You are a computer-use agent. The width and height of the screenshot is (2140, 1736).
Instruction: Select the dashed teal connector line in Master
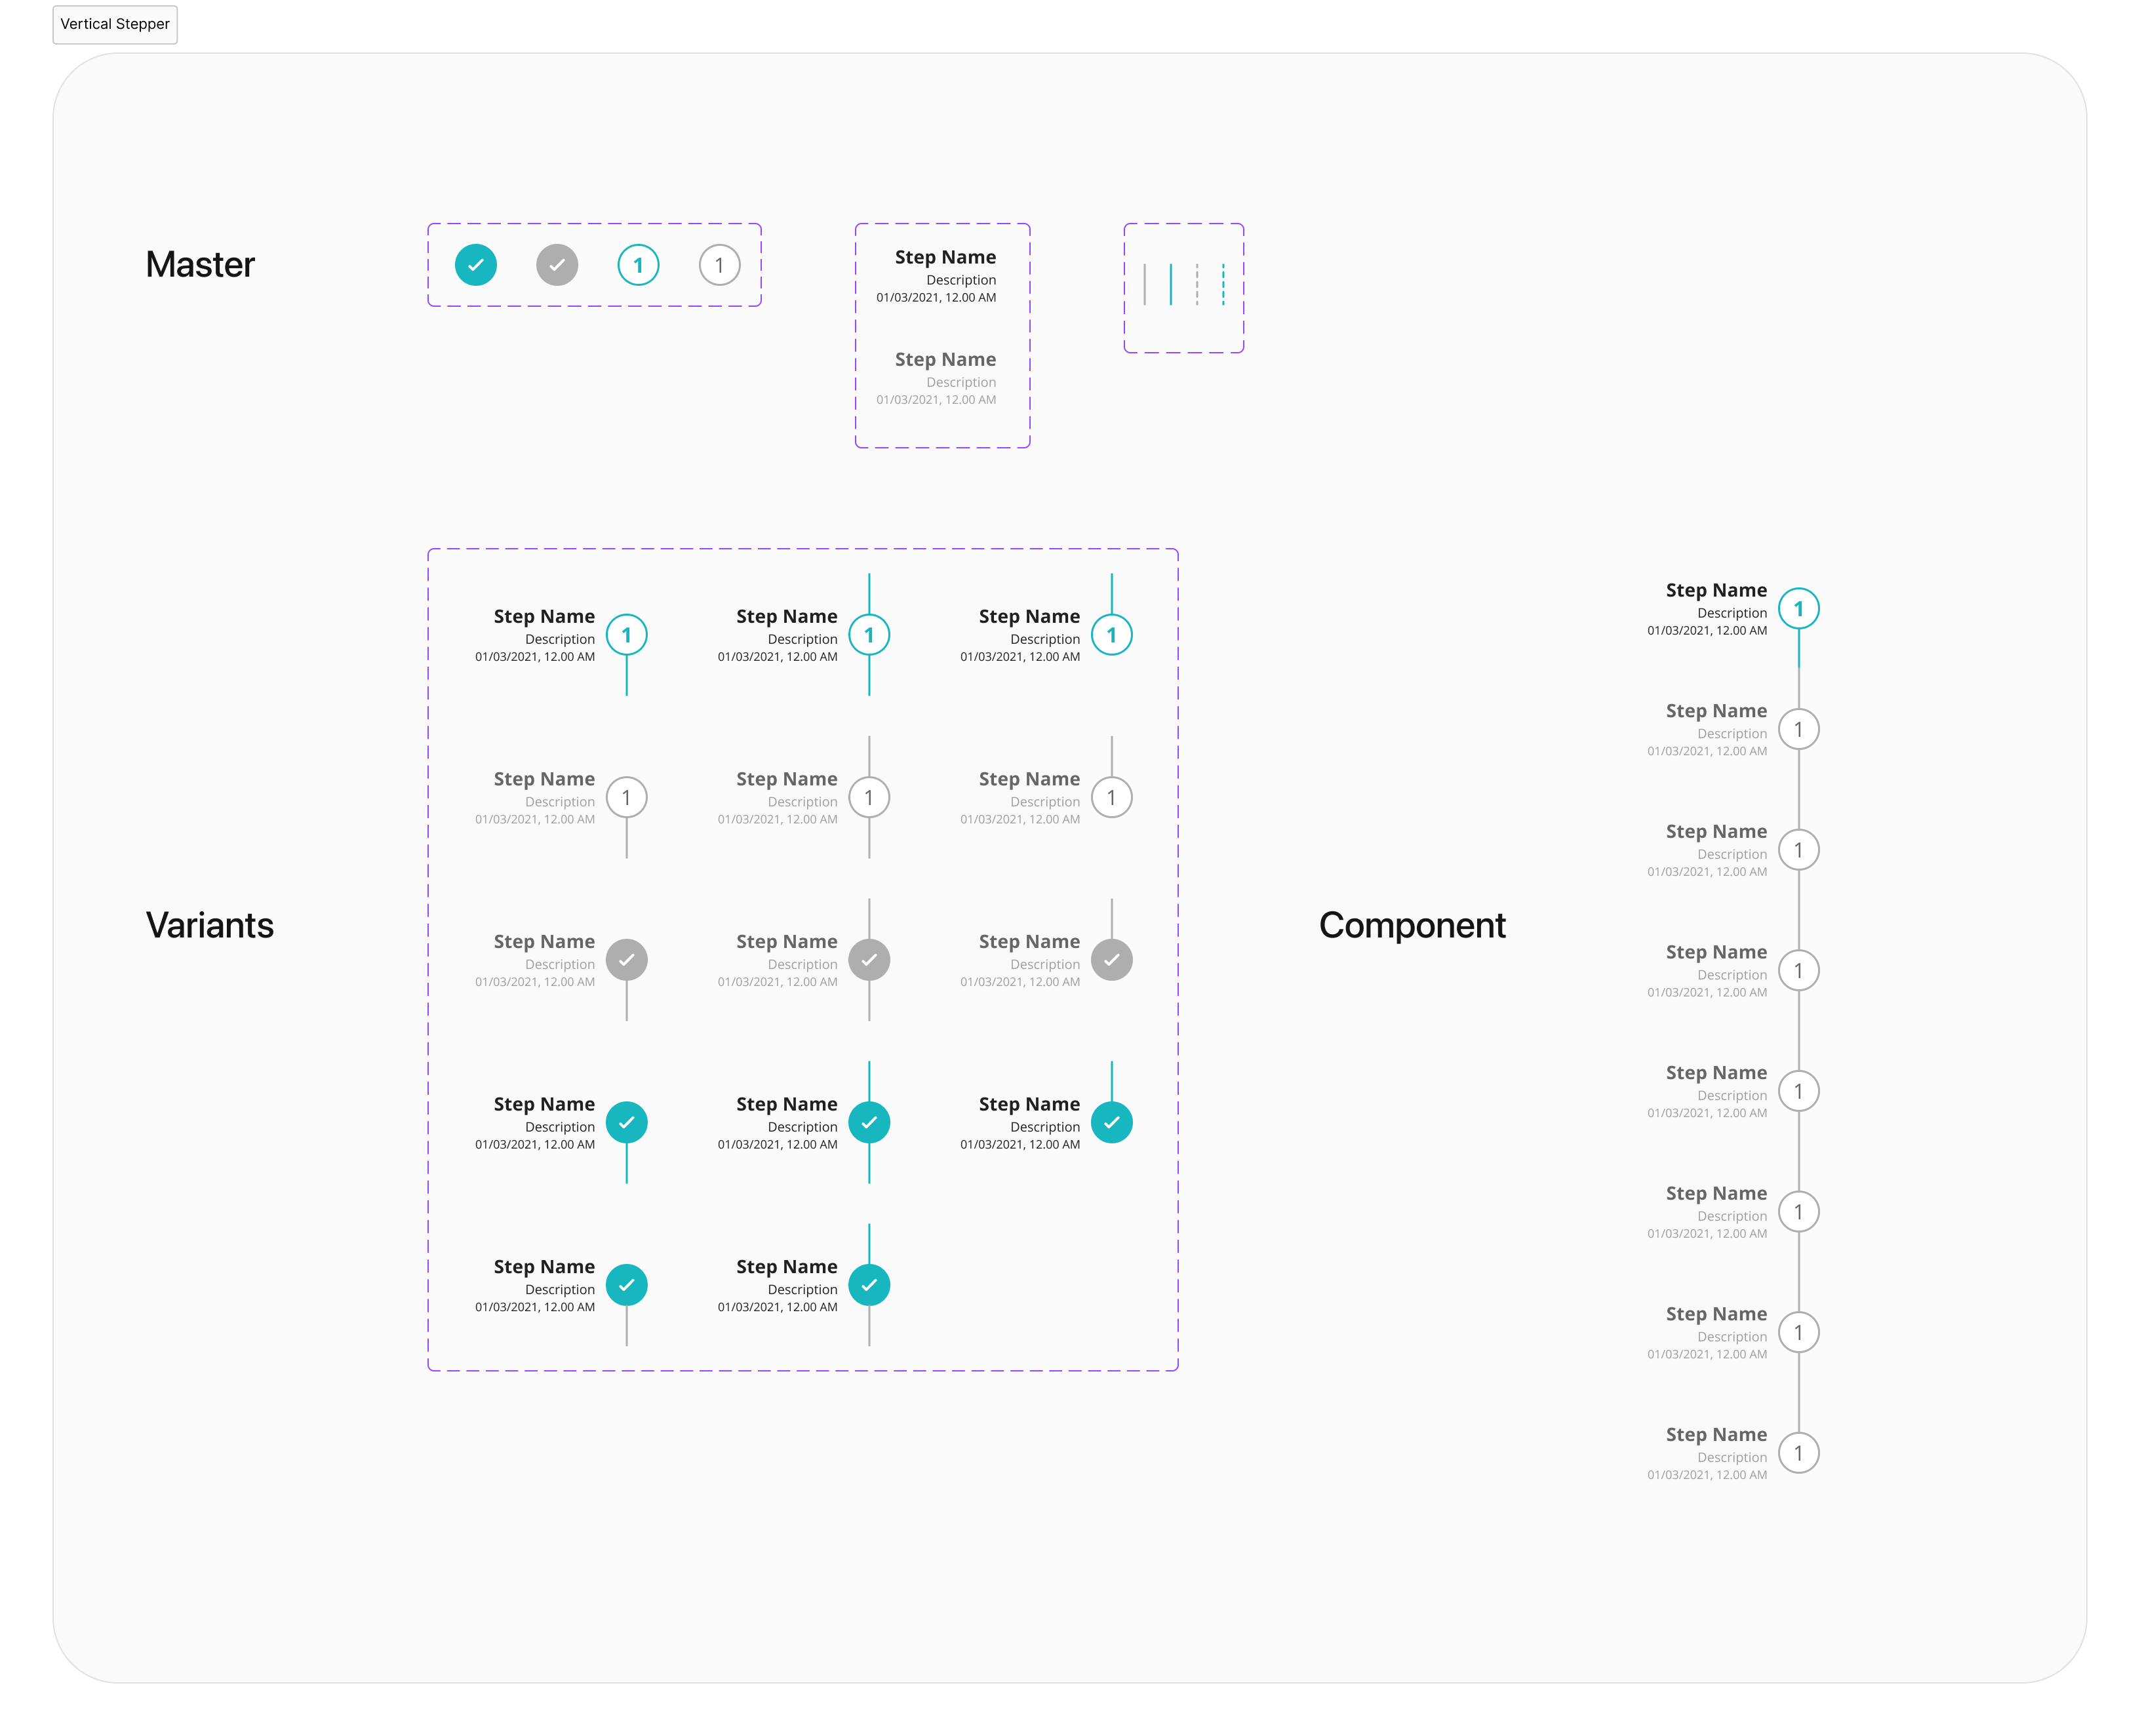1223,284
